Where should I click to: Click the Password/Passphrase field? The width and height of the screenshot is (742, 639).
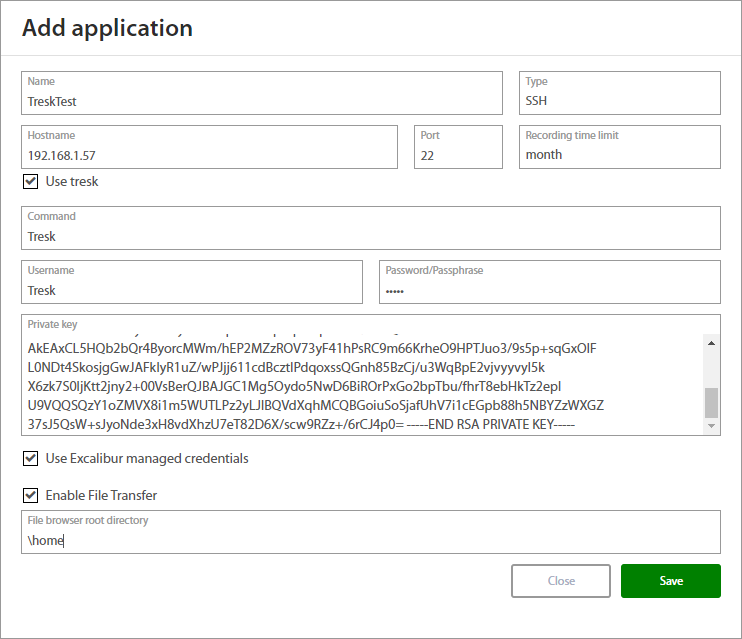click(550, 290)
